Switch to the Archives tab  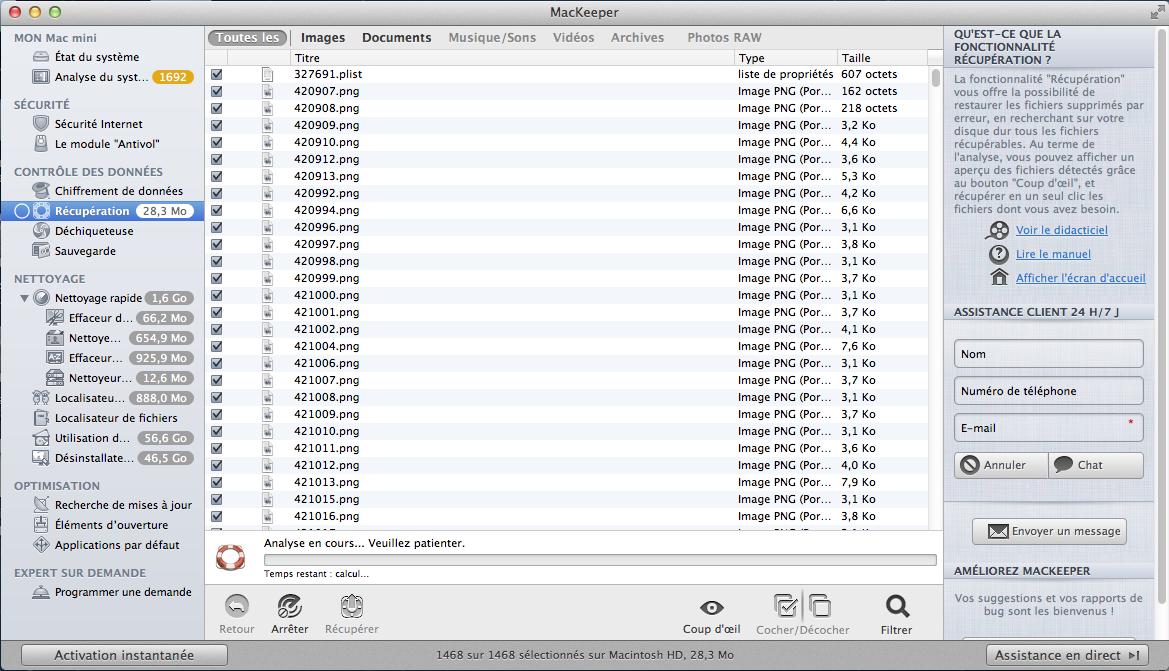pos(637,37)
